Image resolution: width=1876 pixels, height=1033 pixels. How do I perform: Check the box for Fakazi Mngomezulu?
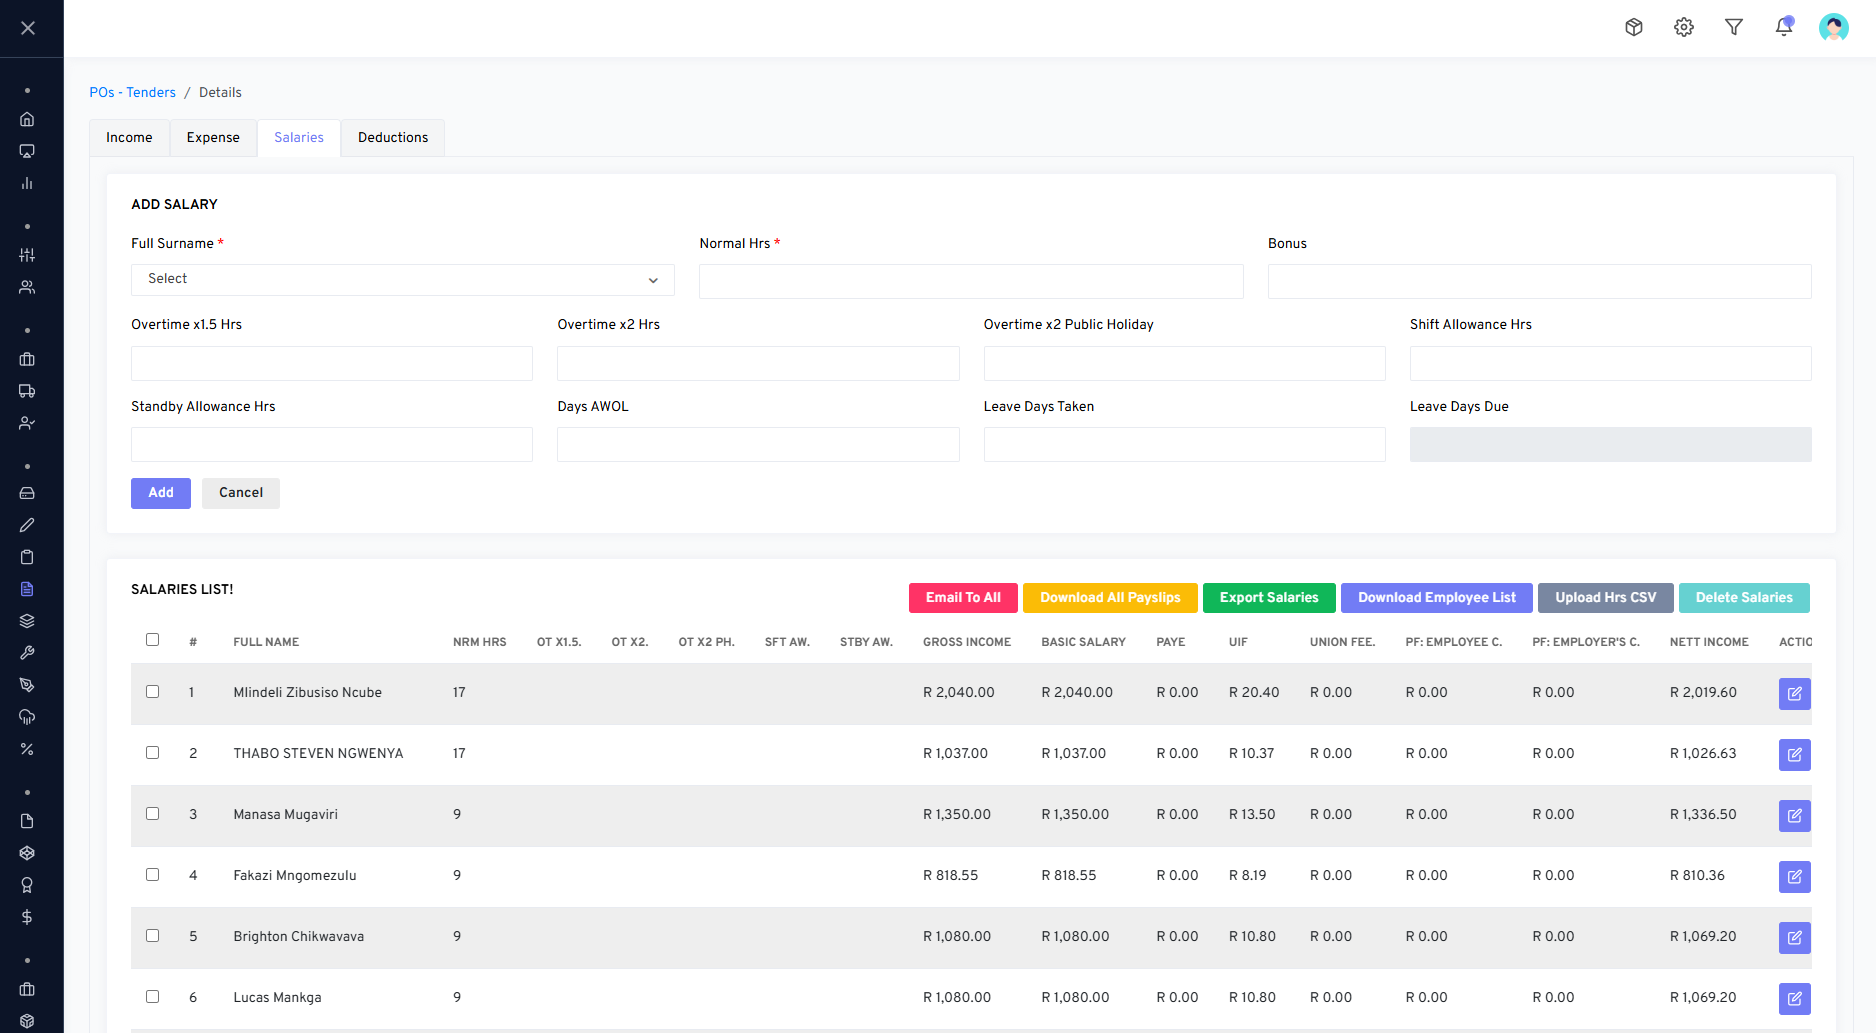click(152, 874)
